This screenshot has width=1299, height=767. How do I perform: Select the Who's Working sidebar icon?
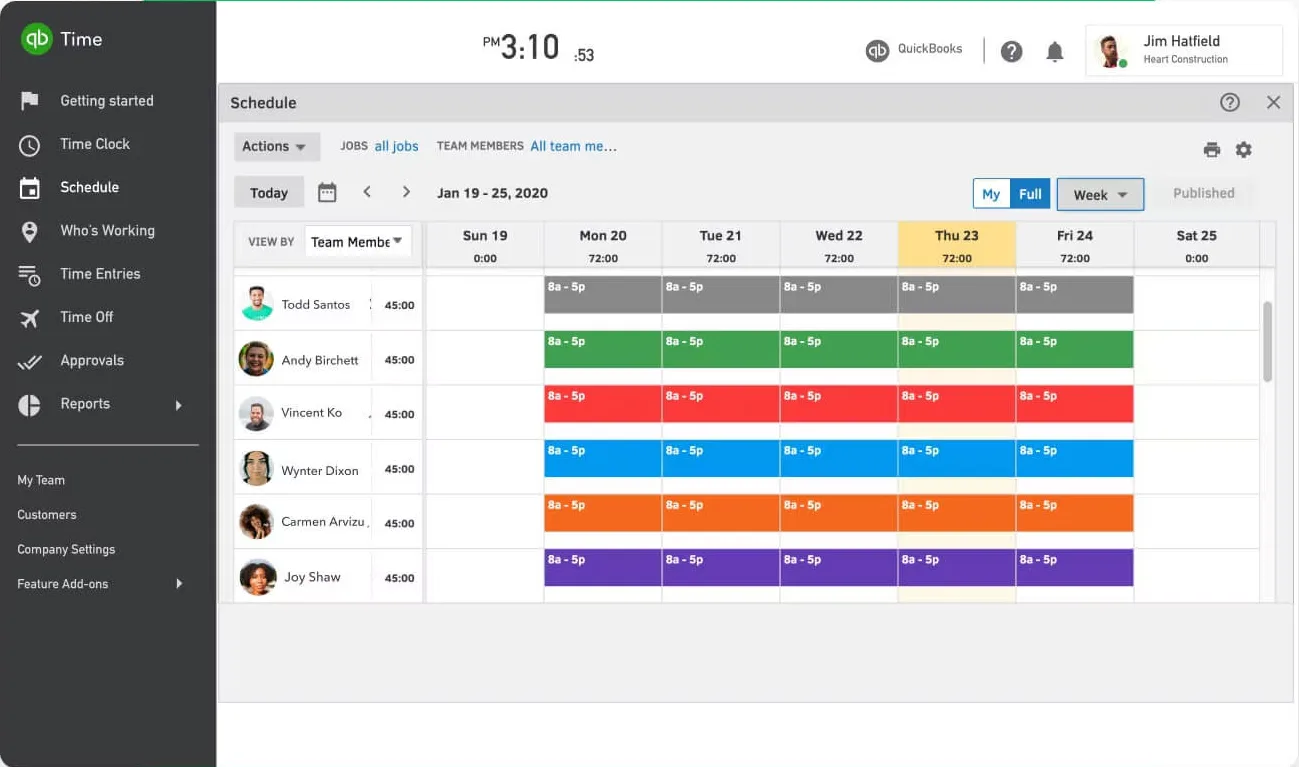pos(31,231)
